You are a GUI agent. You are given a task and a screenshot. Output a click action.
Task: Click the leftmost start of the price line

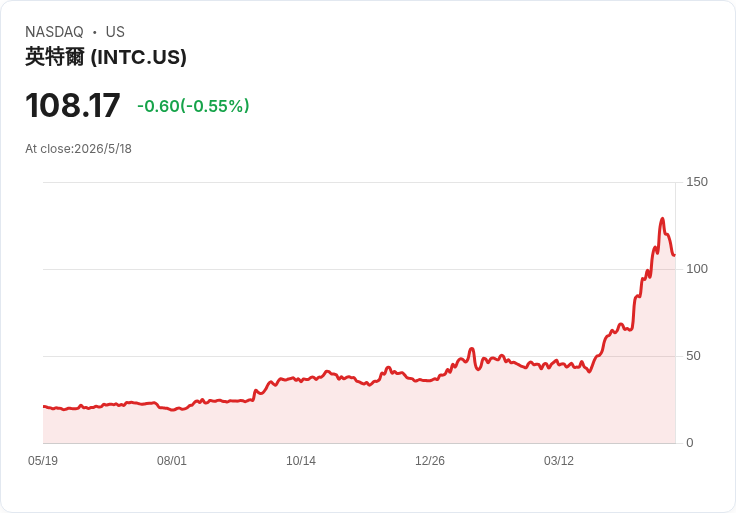click(44, 406)
